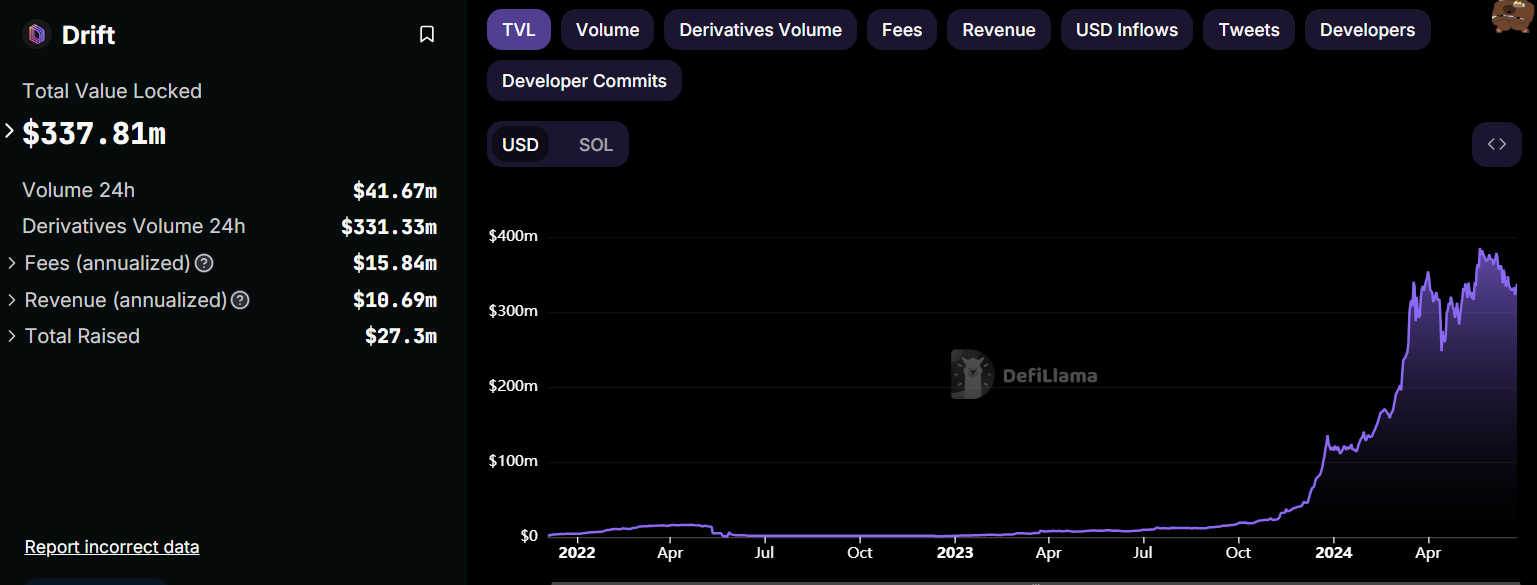The image size is (1537, 585).
Task: Click the Report incorrect data link
Action: [112, 547]
